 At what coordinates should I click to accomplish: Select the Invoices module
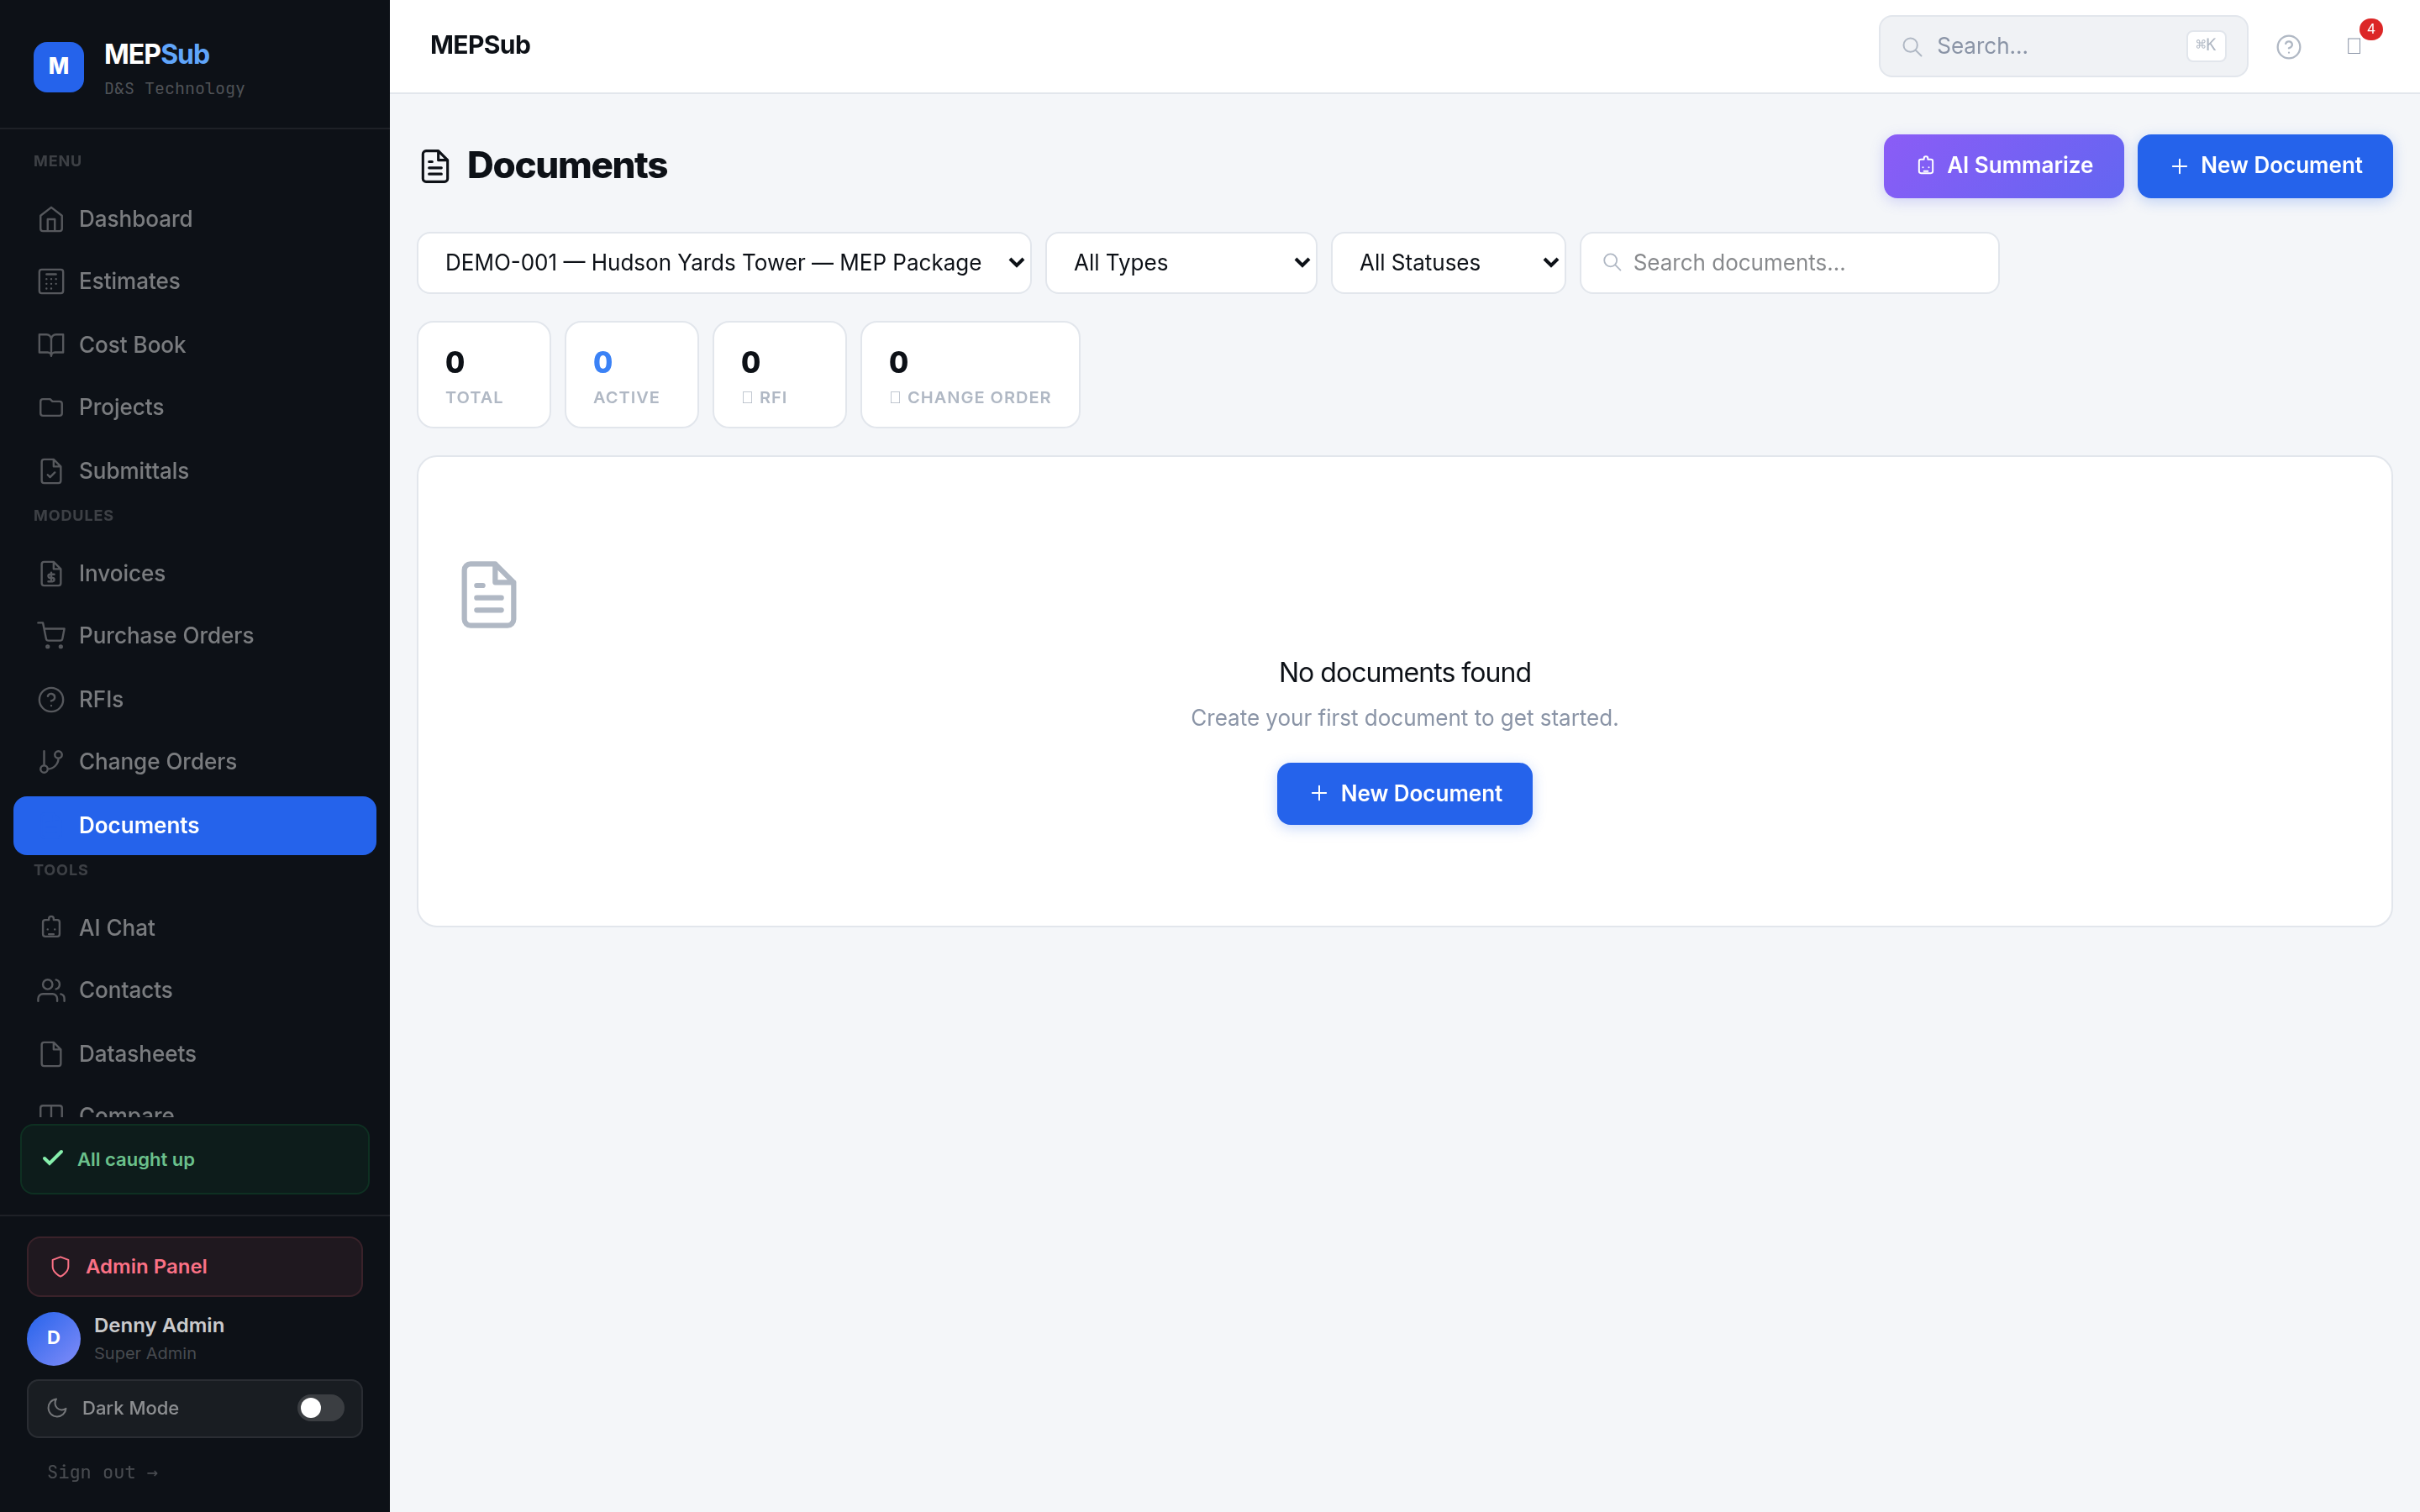pyautogui.click(x=122, y=573)
